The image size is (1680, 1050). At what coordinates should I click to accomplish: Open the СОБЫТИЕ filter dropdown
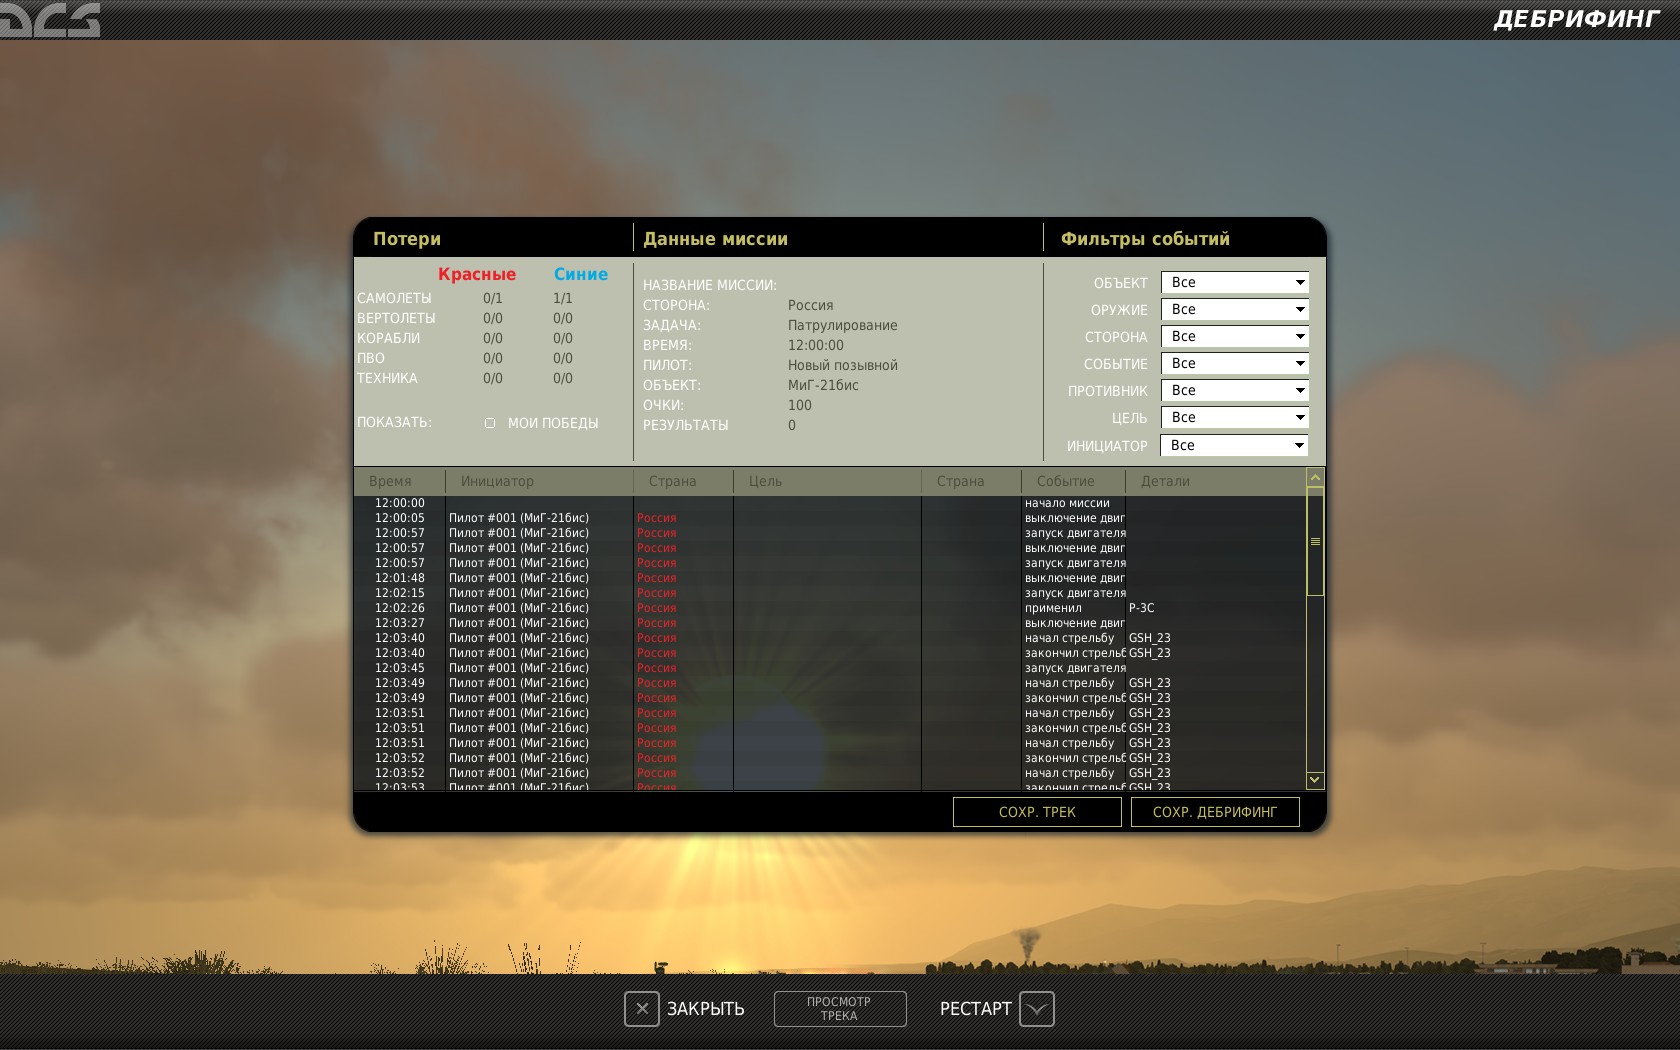pyautogui.click(x=1234, y=364)
